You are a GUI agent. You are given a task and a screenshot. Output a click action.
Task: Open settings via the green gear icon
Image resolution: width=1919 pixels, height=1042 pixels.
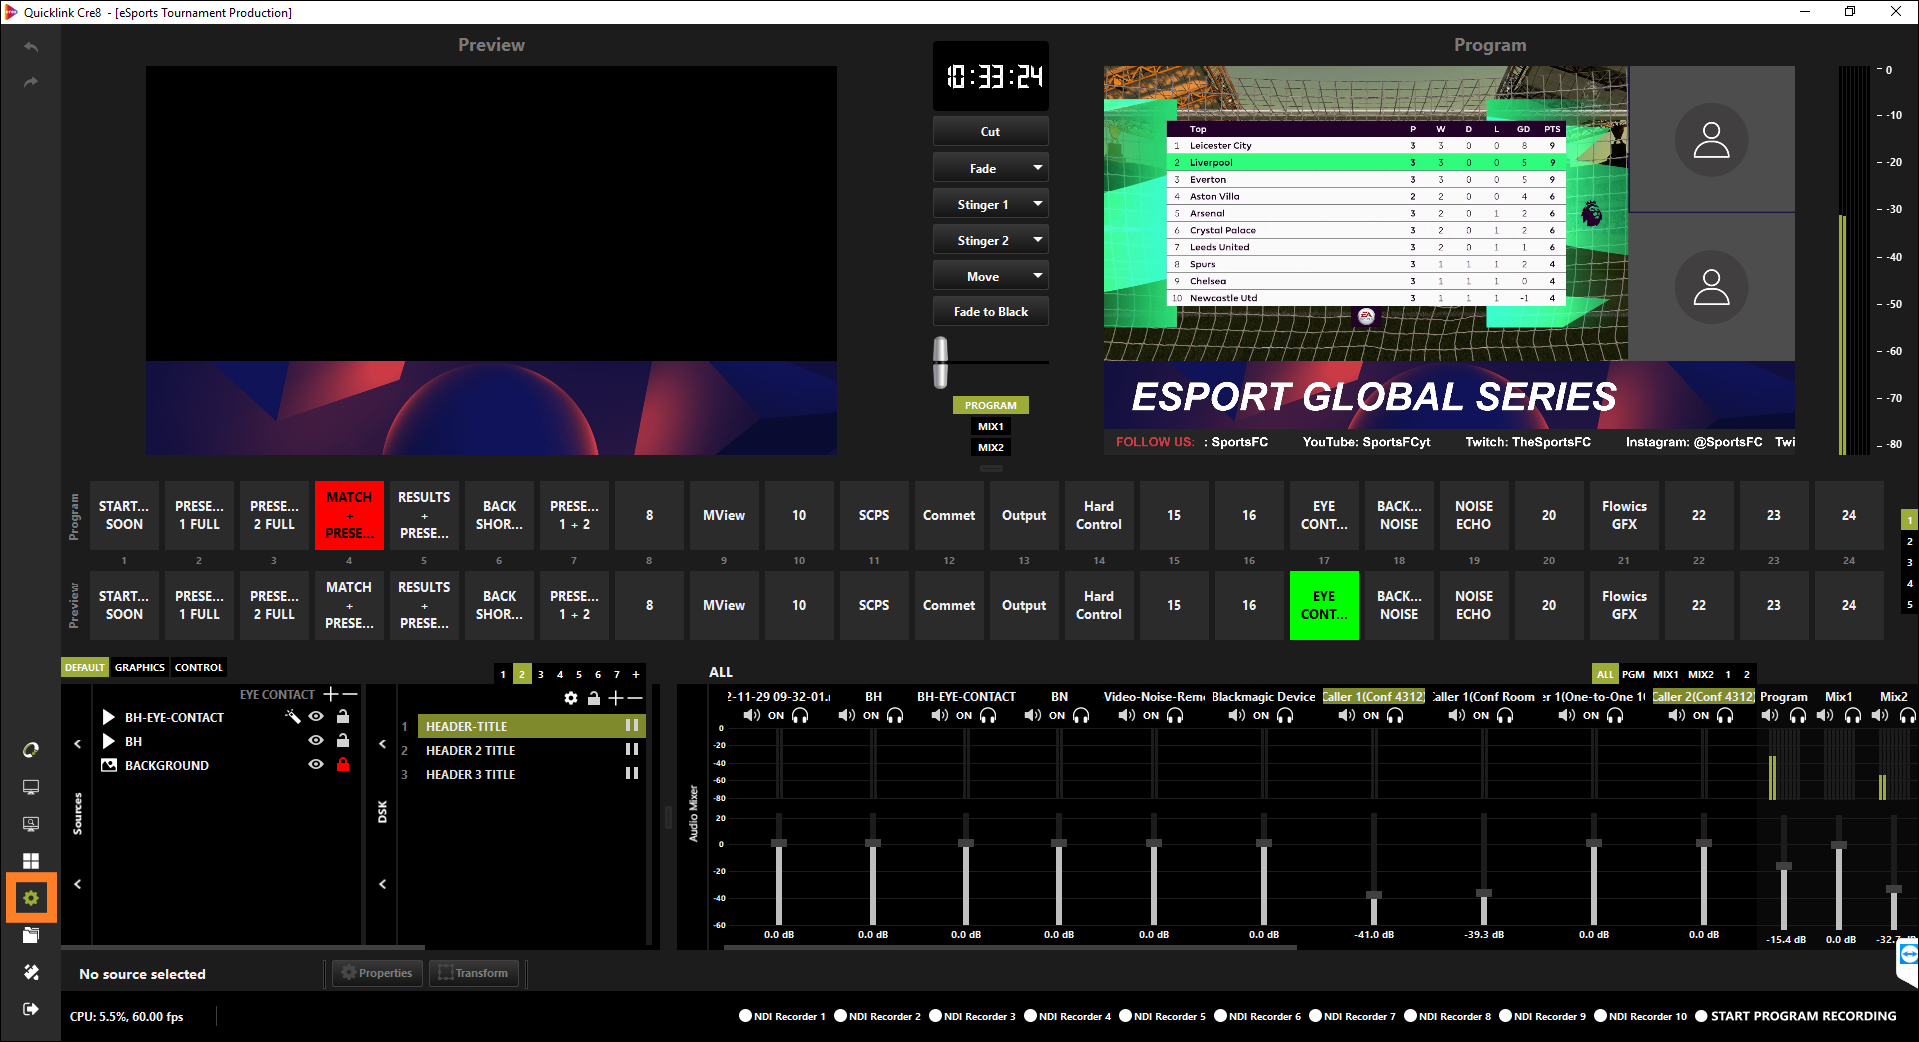31,898
